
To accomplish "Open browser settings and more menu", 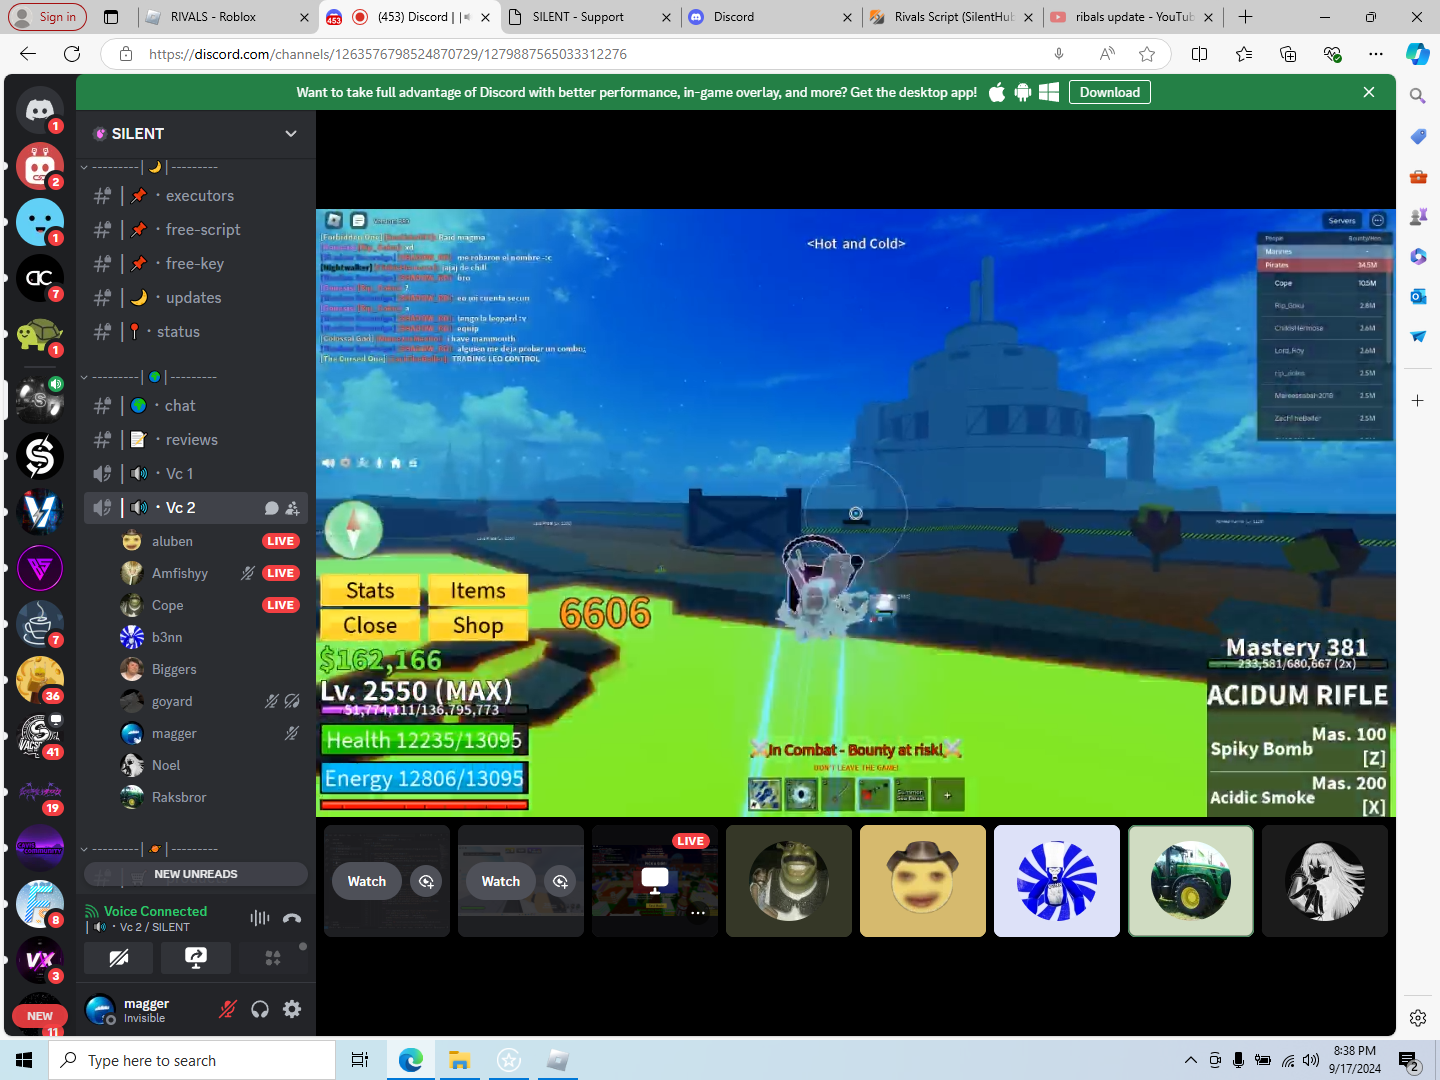I will 1376,54.
